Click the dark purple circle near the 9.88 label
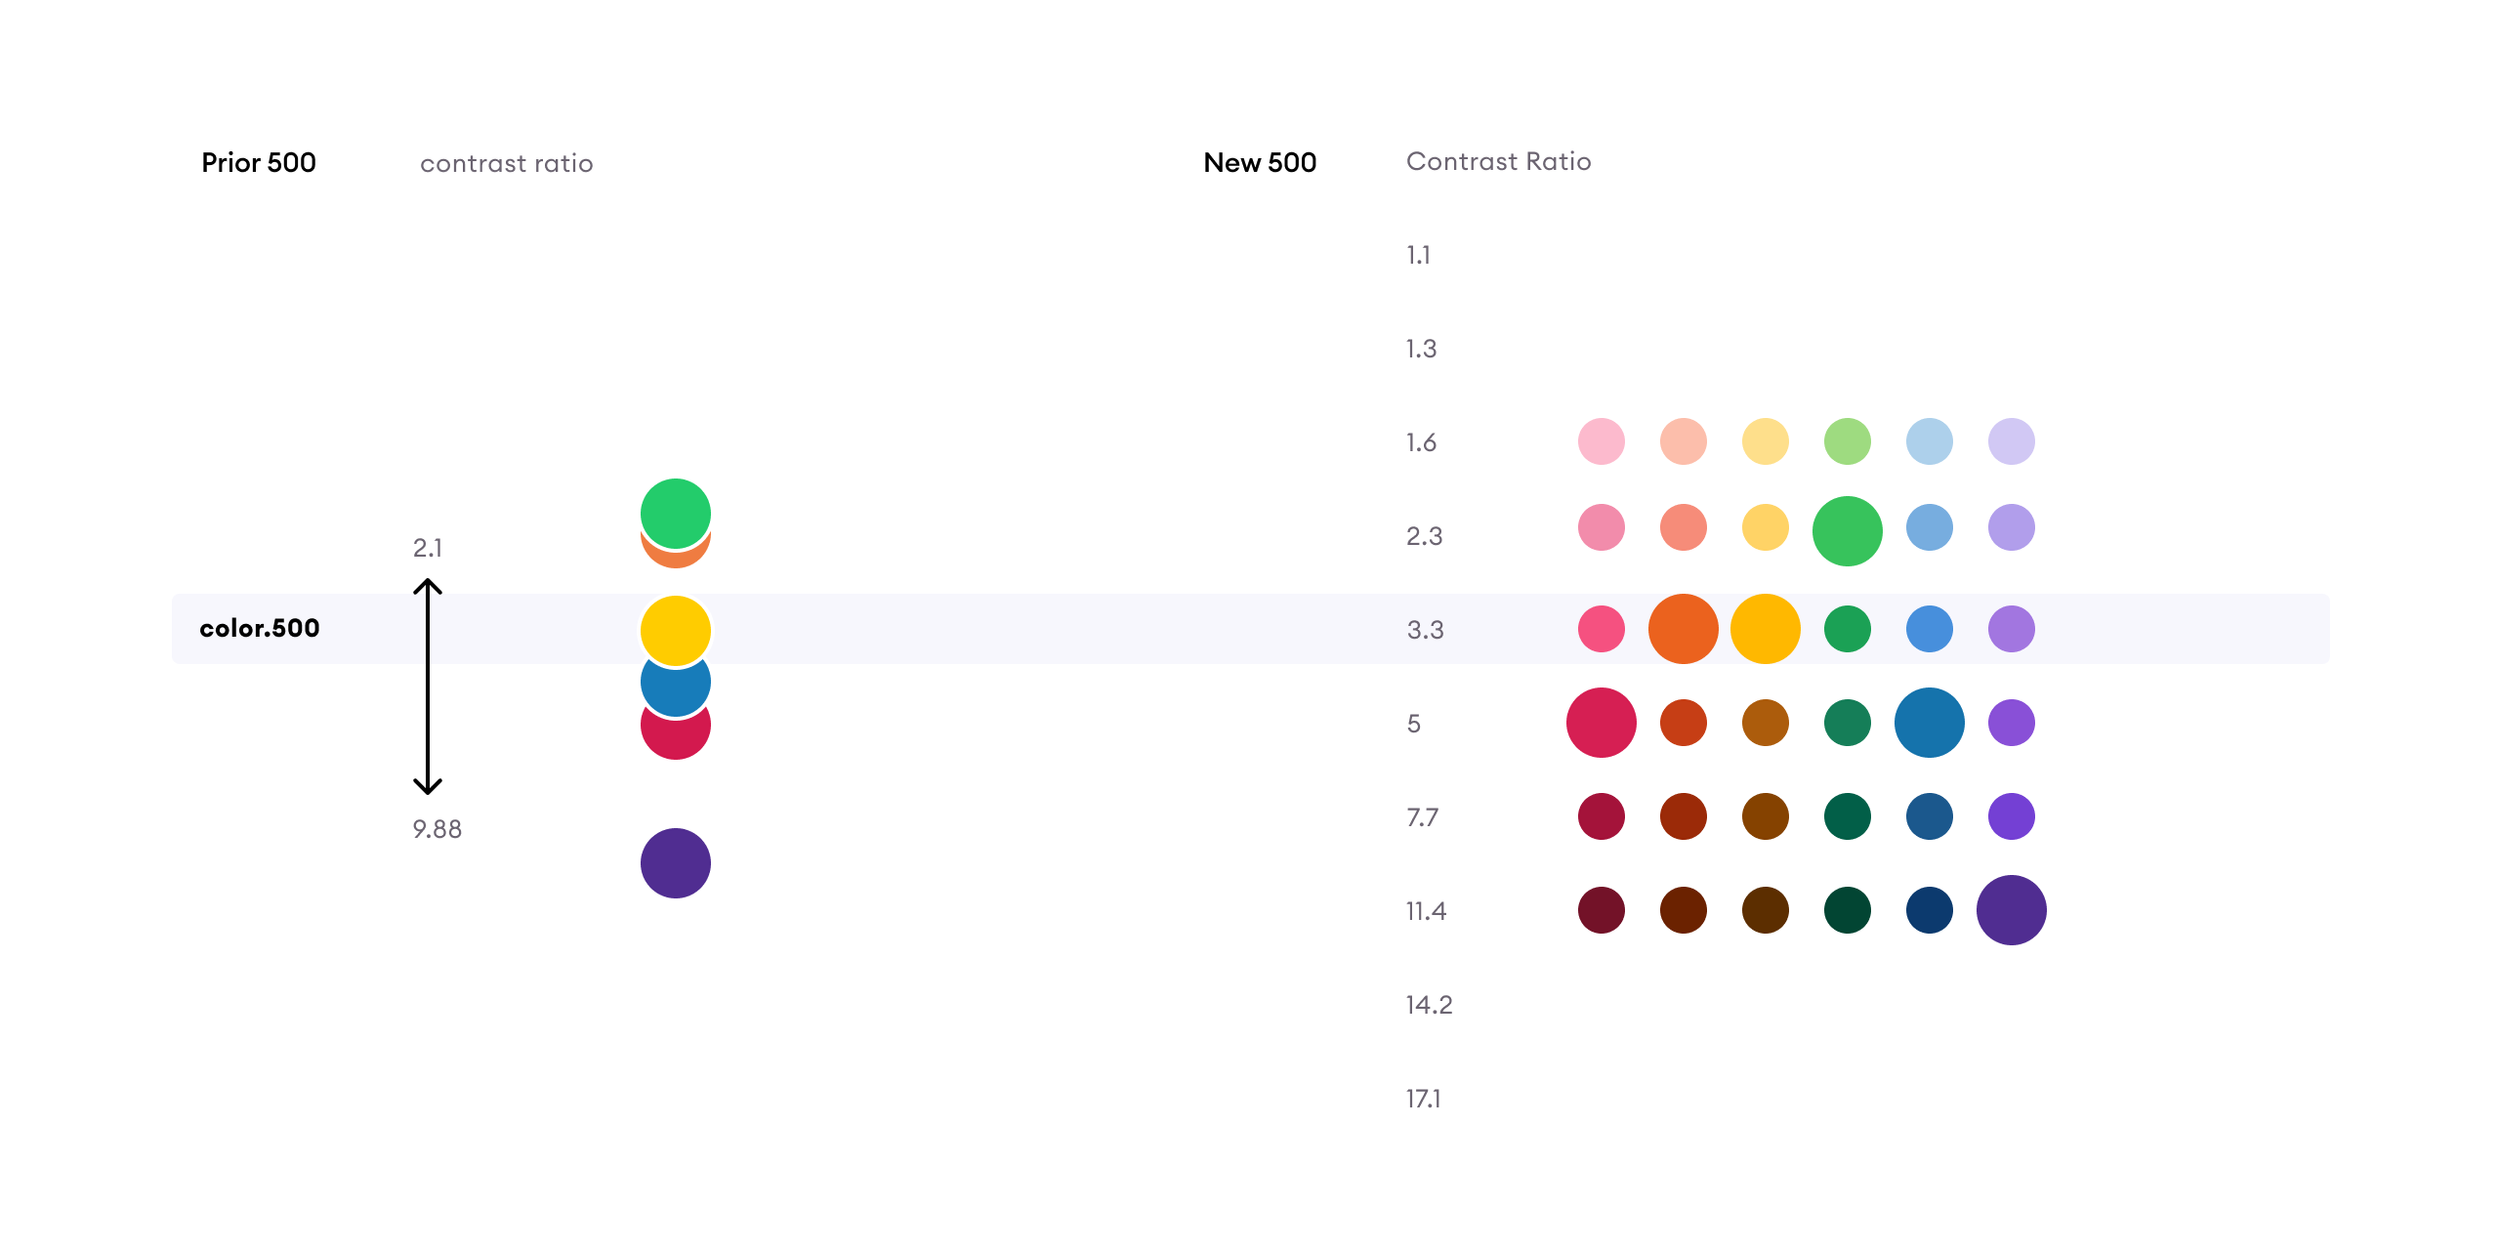2500x1250 pixels. (x=675, y=863)
